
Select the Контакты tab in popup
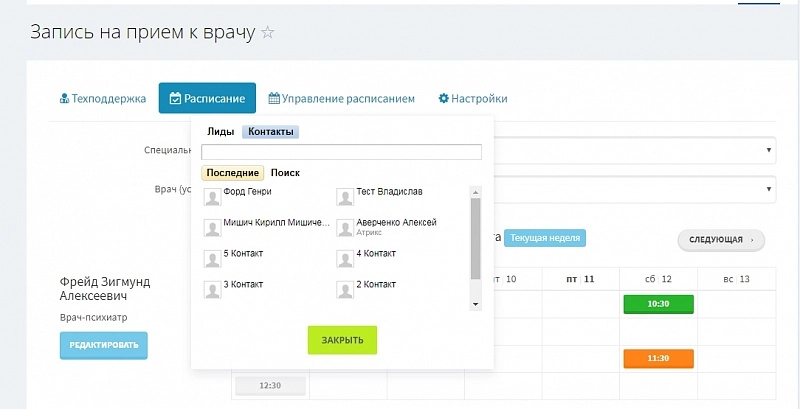click(x=270, y=131)
